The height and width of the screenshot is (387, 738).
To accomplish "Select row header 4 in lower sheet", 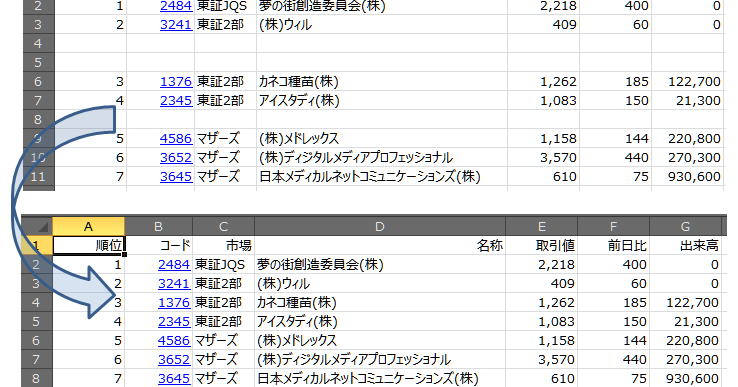I will click(x=37, y=302).
